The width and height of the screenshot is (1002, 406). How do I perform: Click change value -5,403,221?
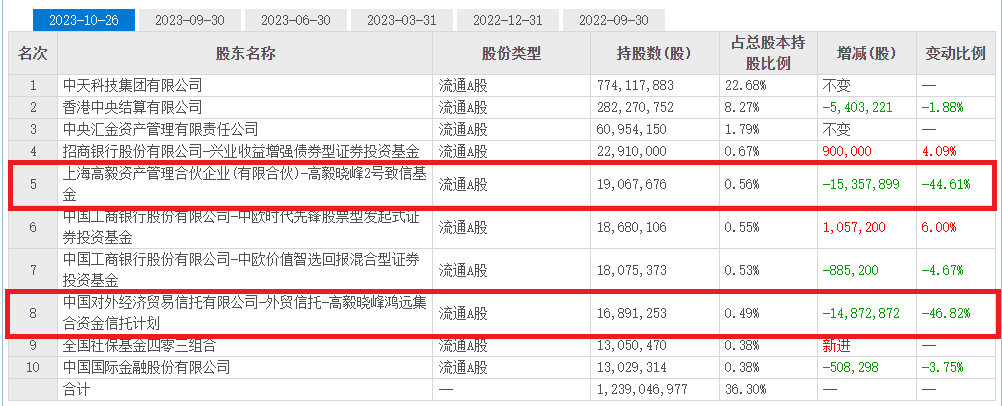tap(857, 107)
